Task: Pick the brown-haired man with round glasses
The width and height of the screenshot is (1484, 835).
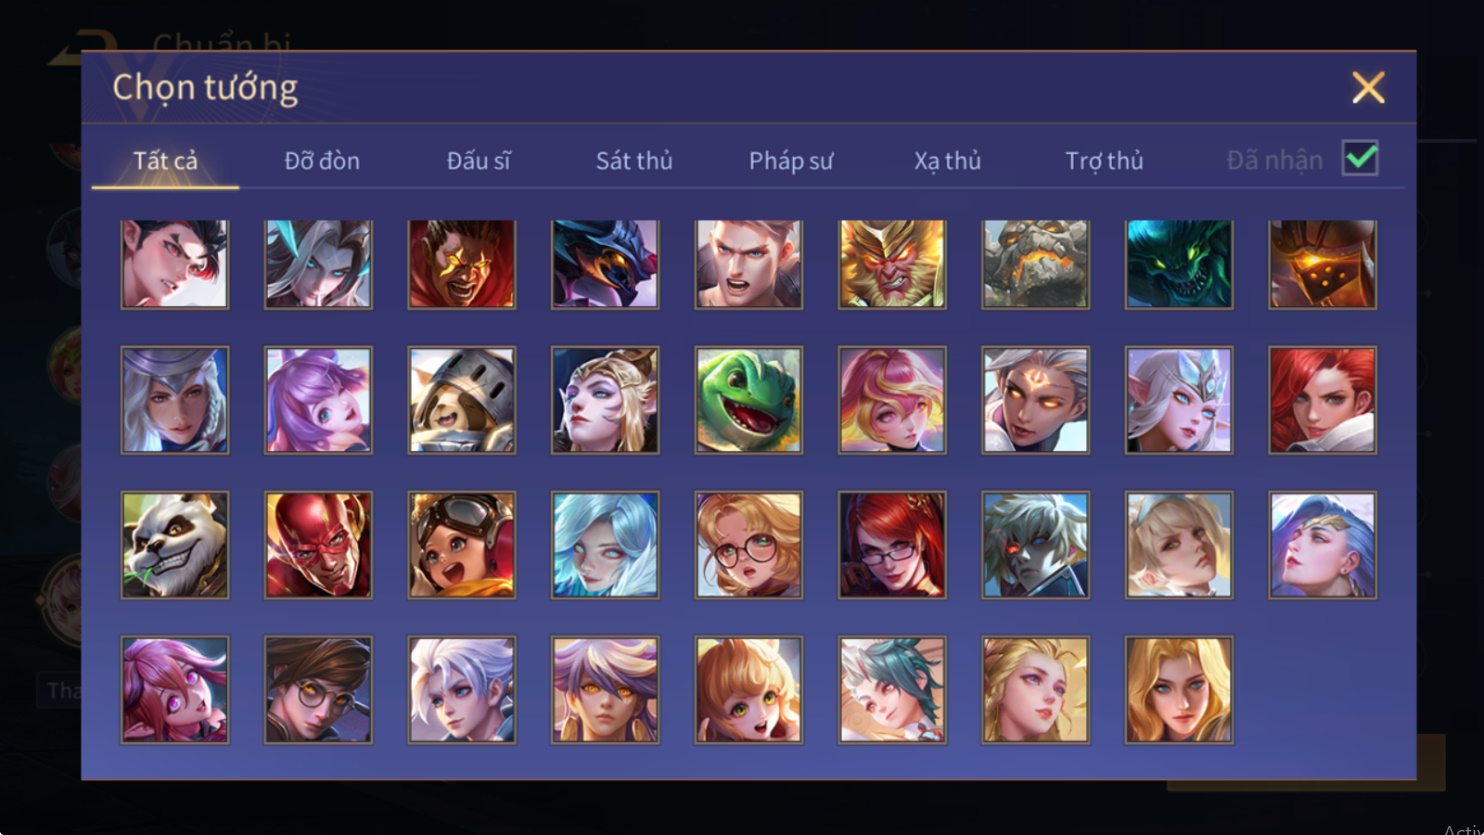Action: pos(318,690)
